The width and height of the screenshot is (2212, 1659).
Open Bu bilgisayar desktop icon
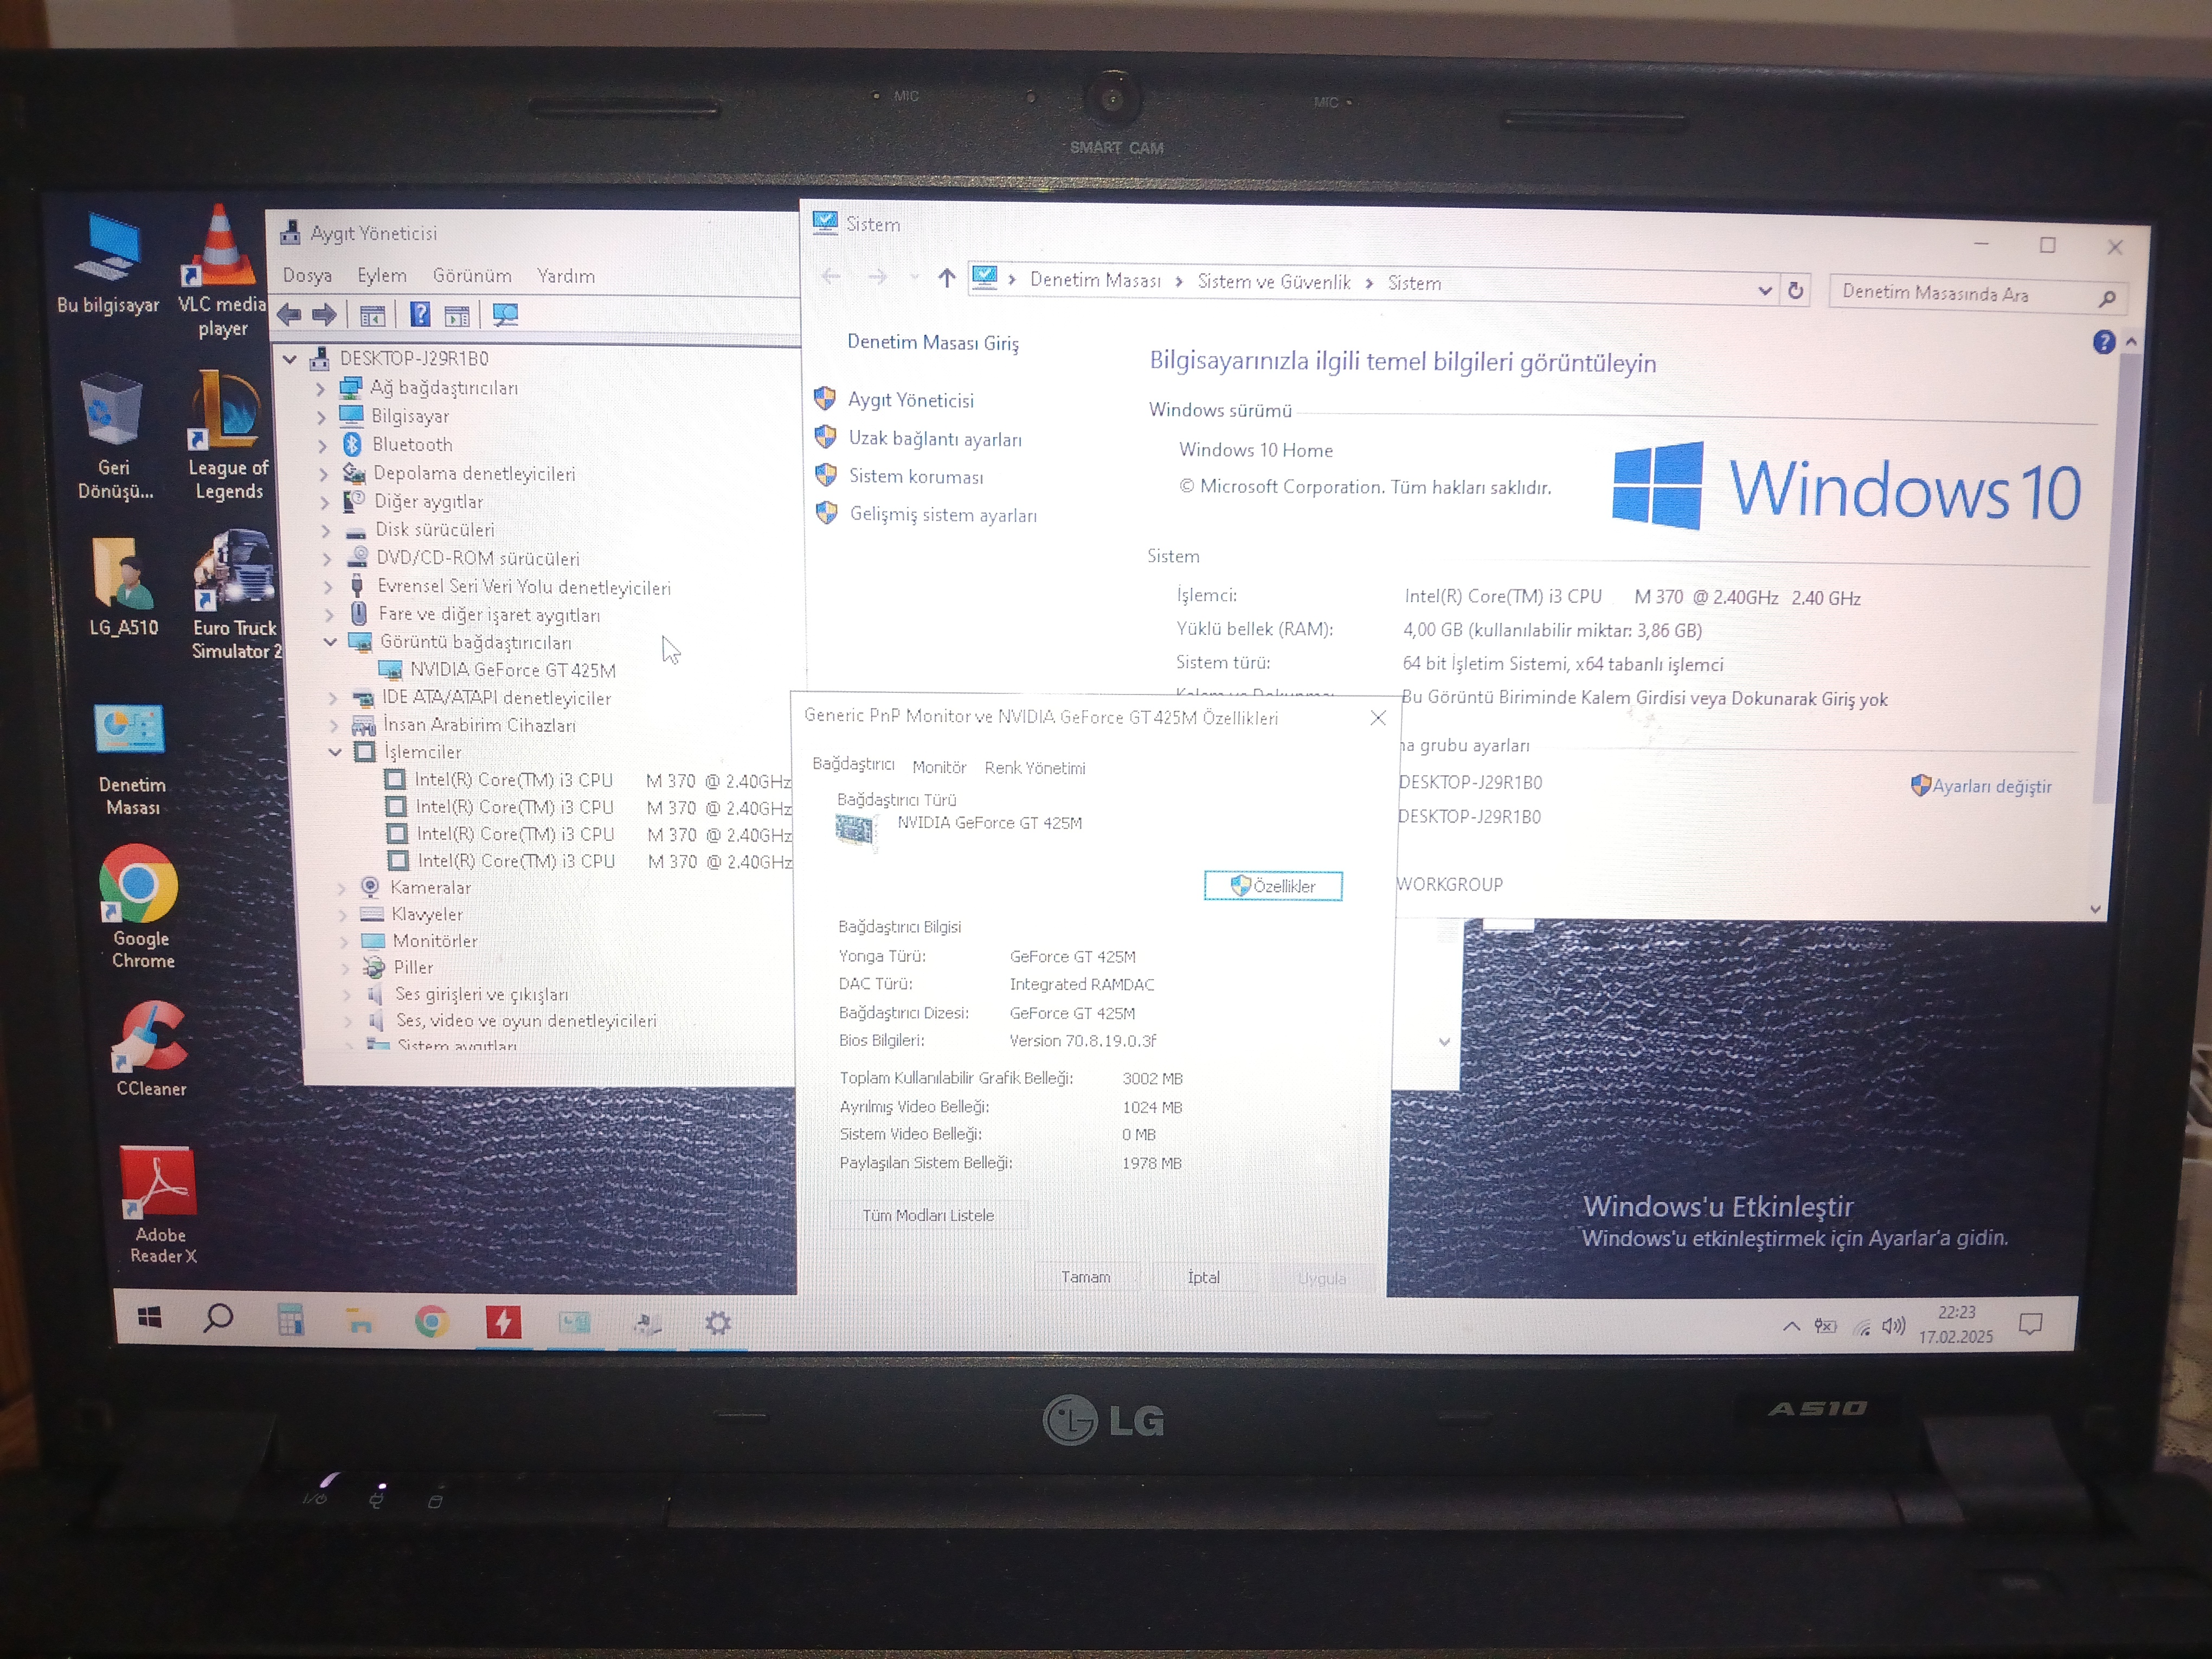(108, 263)
